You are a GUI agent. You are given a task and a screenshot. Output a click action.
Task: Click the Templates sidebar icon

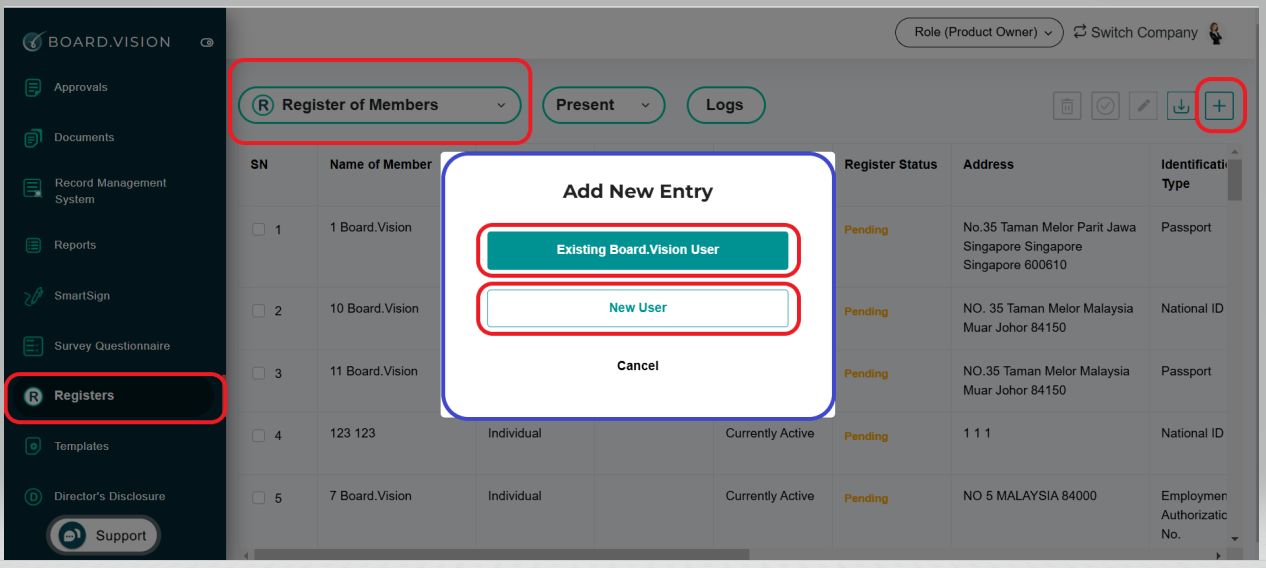(x=33, y=446)
